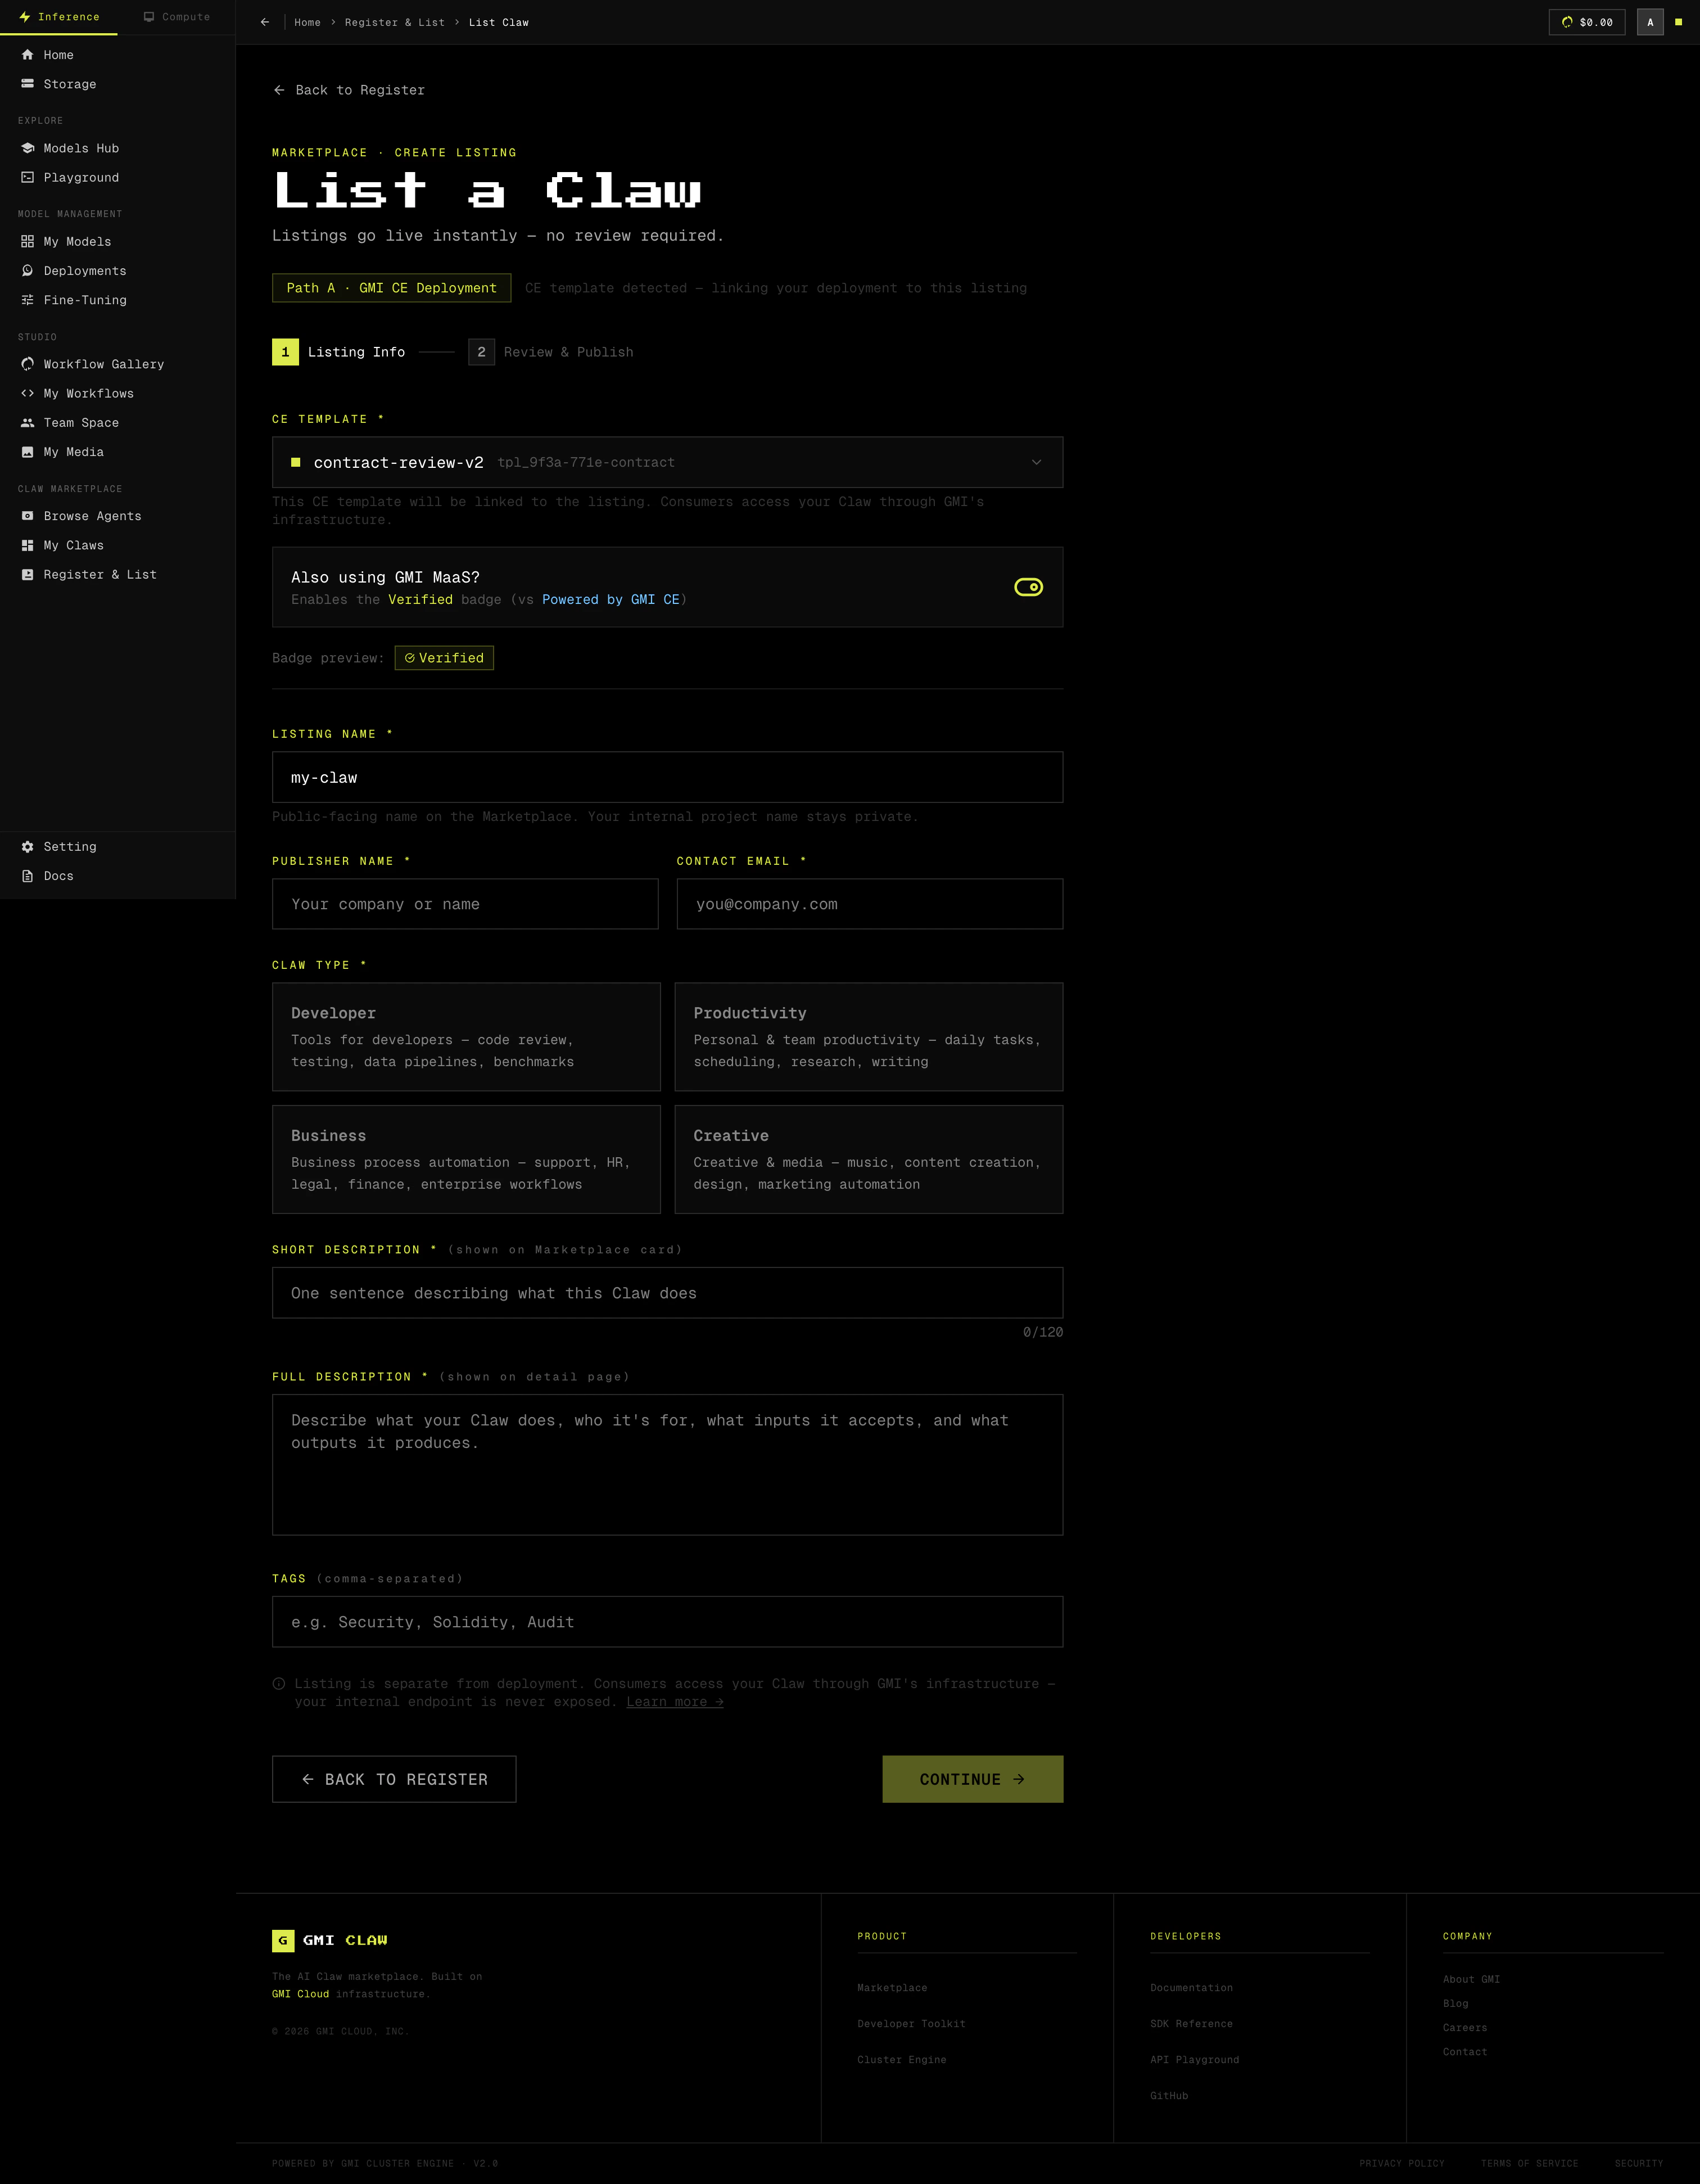Open Deployments in the sidebar

[x=84, y=271]
